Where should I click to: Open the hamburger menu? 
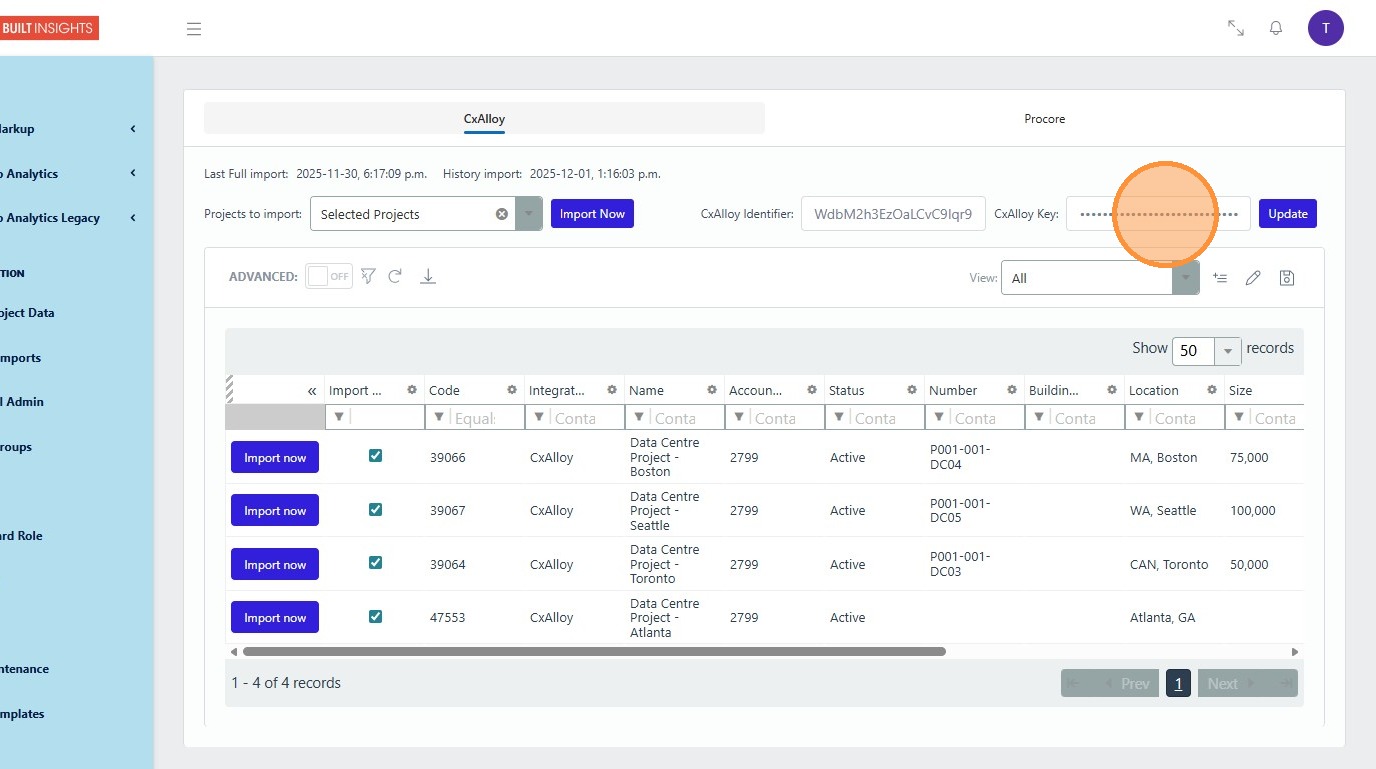(x=194, y=29)
